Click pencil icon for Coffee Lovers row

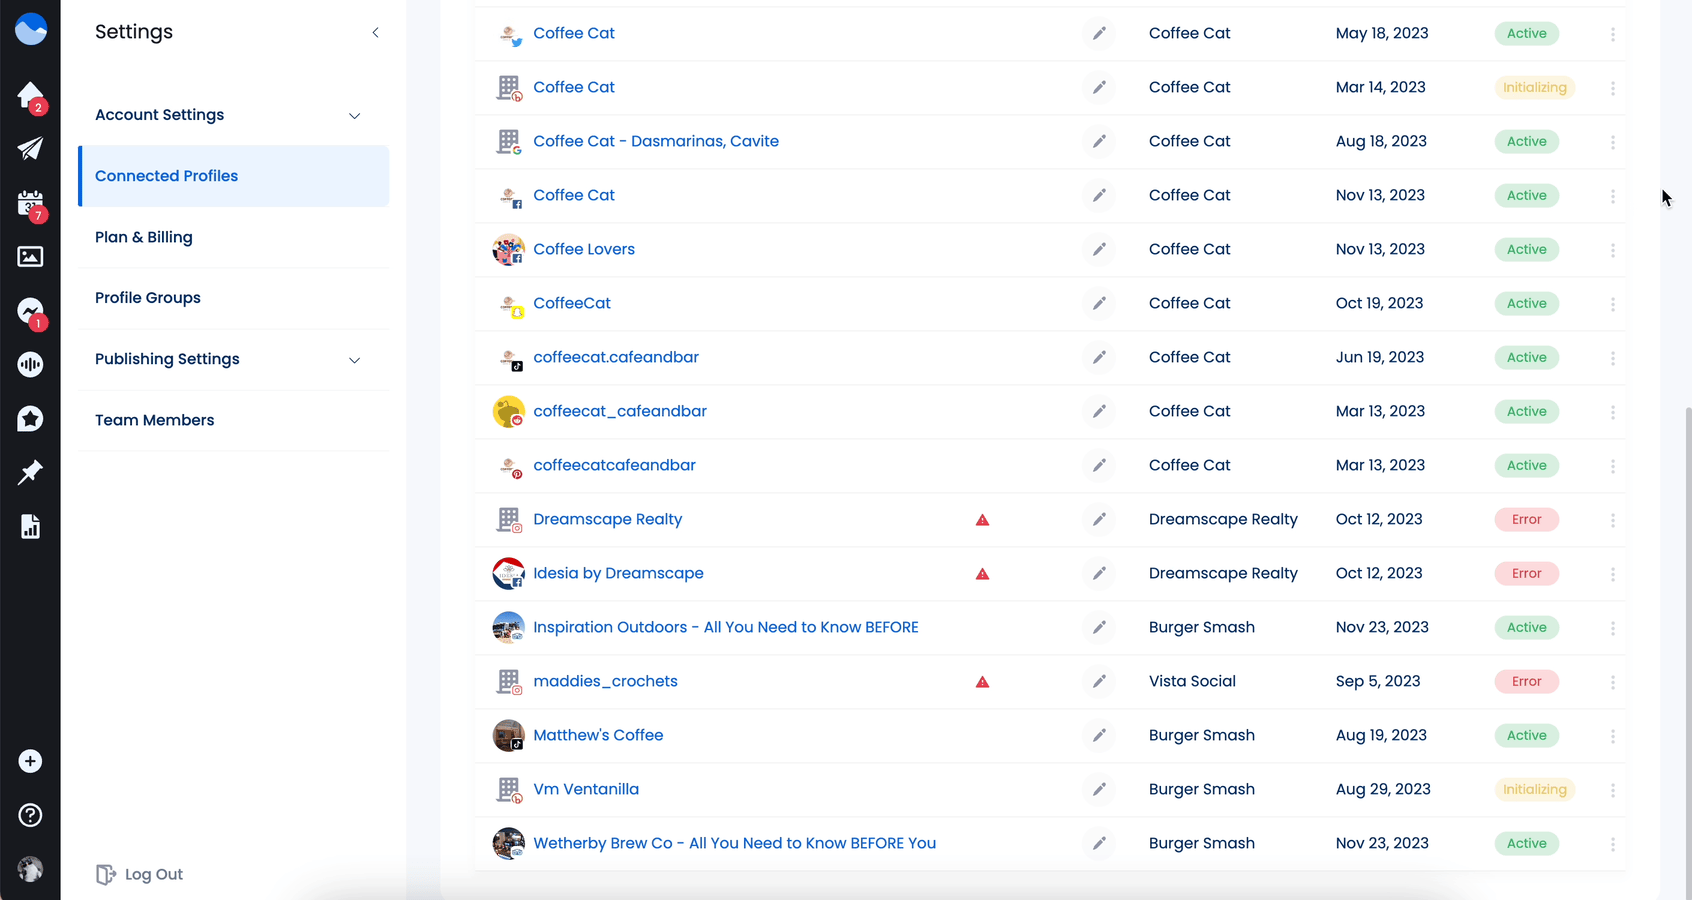pos(1099,249)
